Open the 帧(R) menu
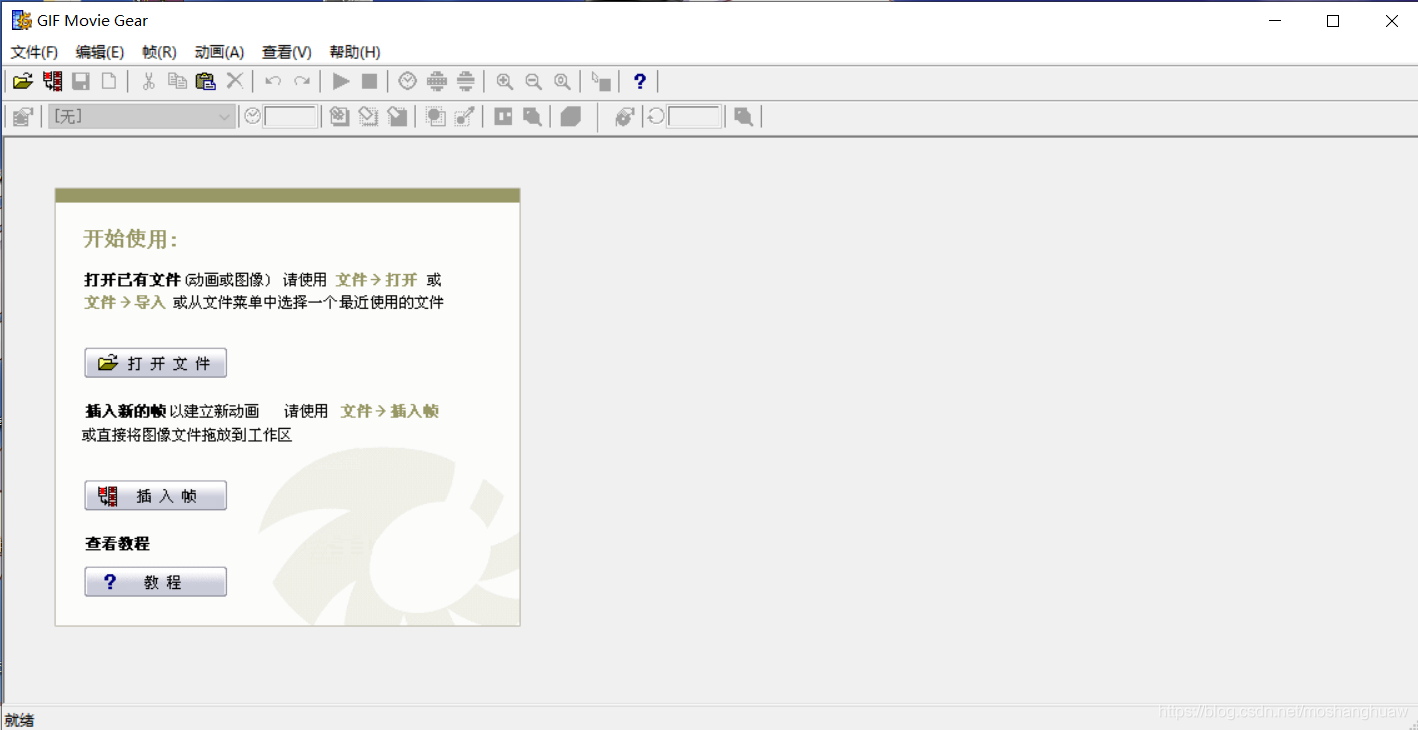 [x=159, y=52]
